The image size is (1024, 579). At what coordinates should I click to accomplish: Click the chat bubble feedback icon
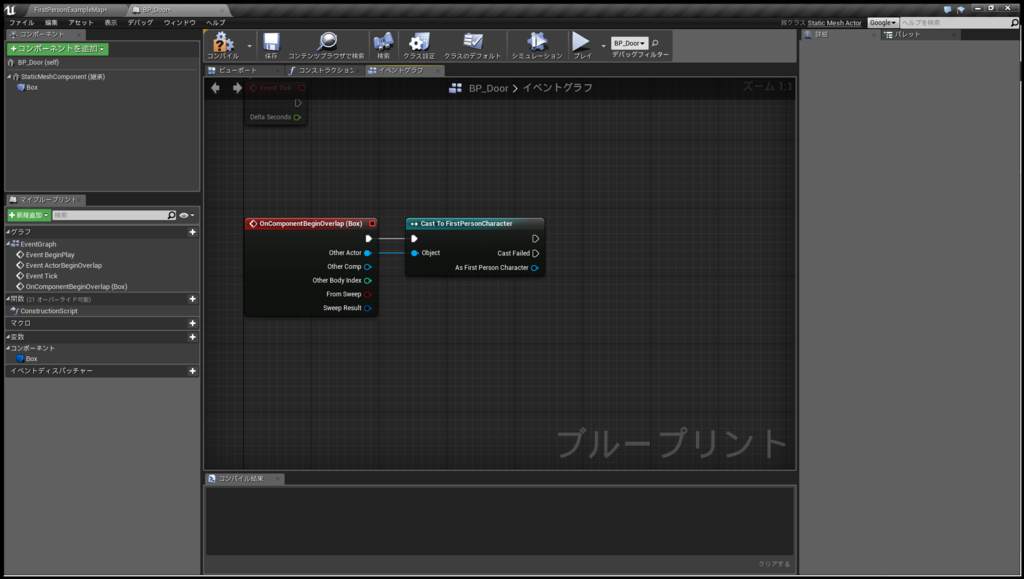click(948, 10)
